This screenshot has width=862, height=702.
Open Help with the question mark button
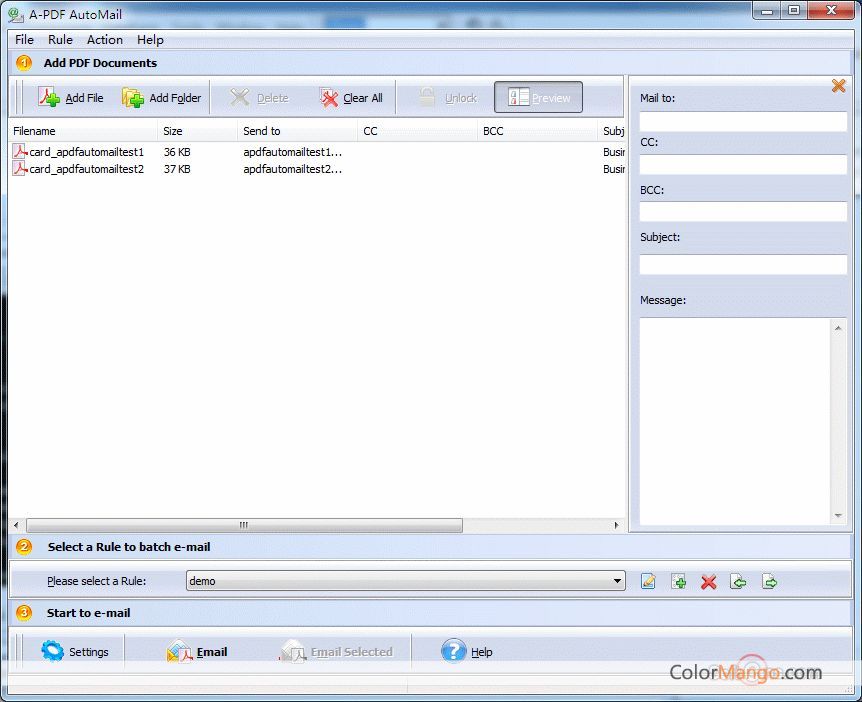(x=466, y=651)
